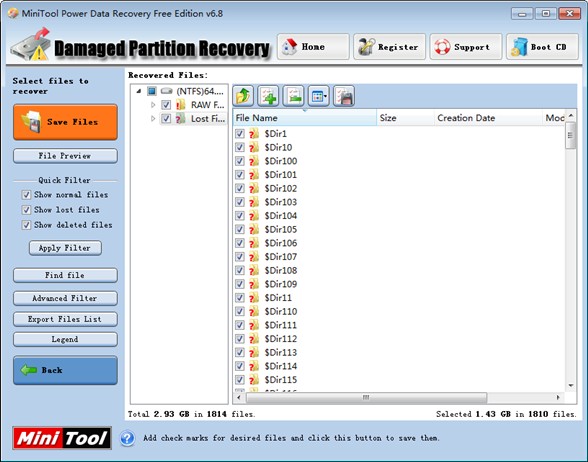Click the orange Save Files button

[65, 122]
